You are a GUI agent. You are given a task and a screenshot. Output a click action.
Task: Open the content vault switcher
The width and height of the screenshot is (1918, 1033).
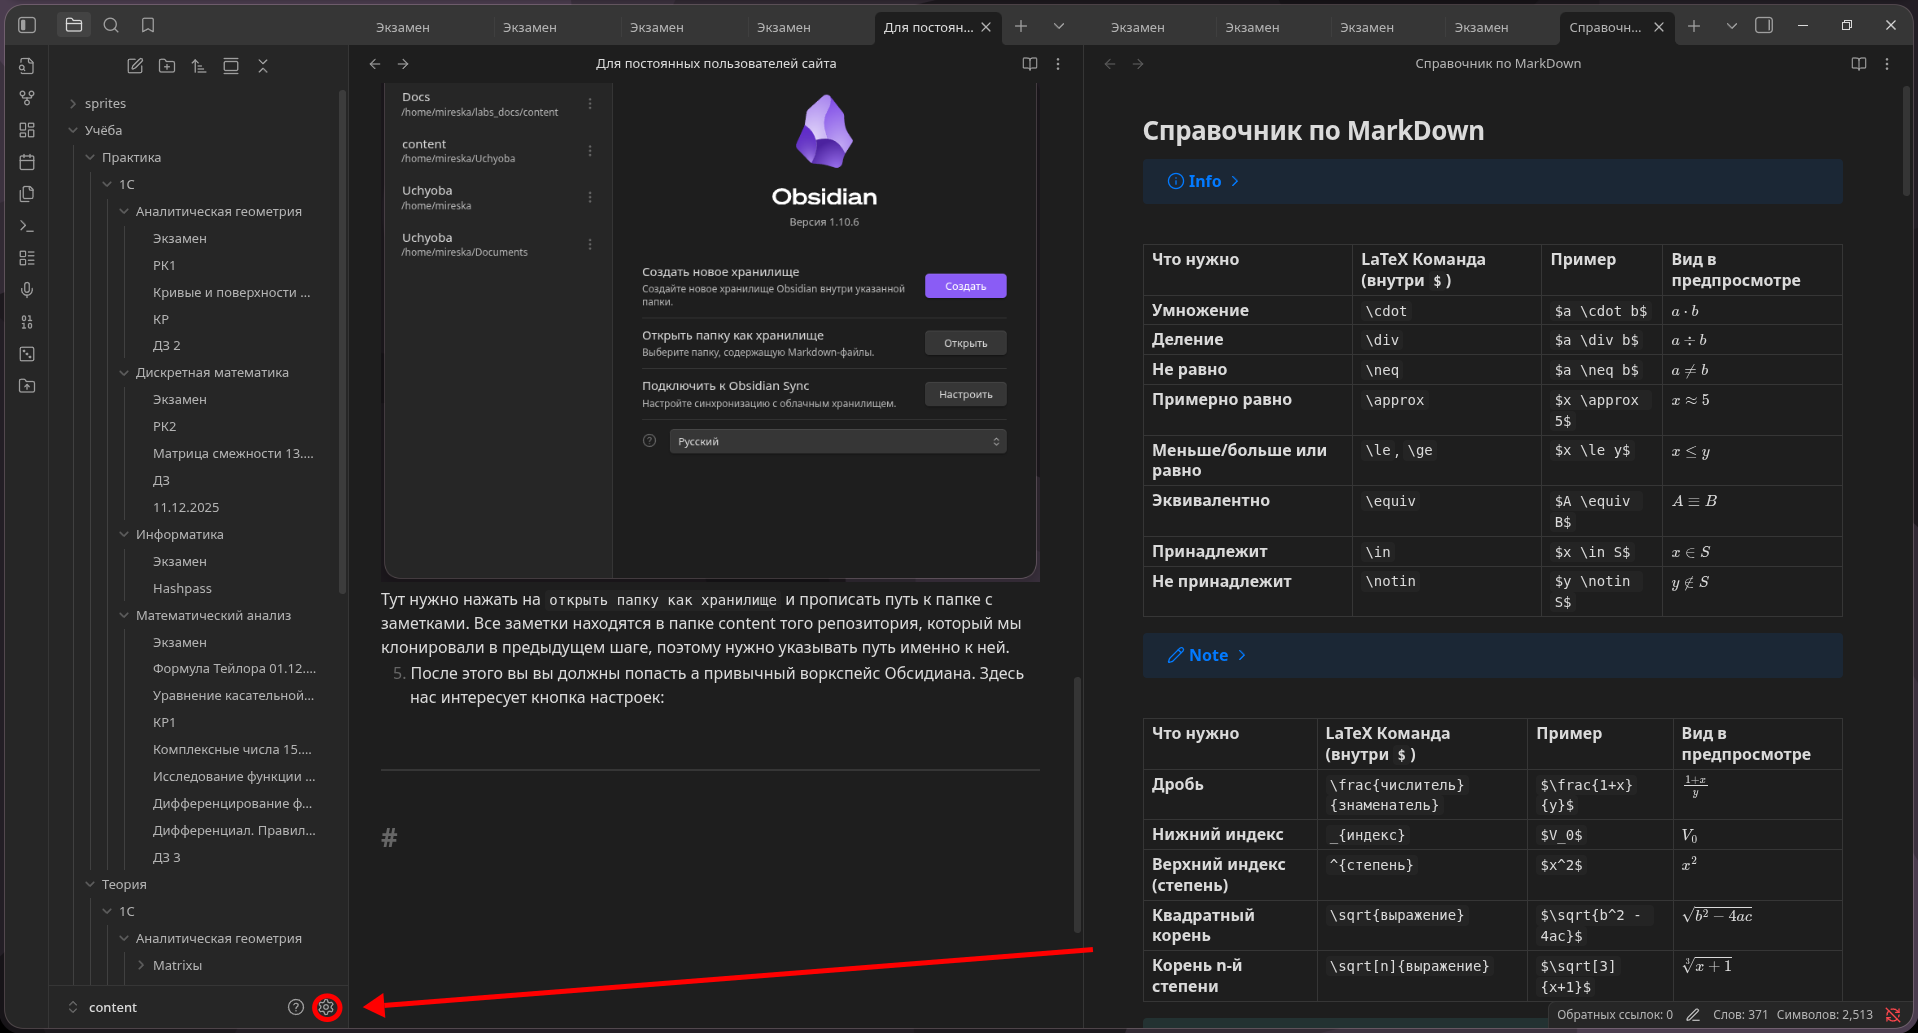tap(112, 1007)
